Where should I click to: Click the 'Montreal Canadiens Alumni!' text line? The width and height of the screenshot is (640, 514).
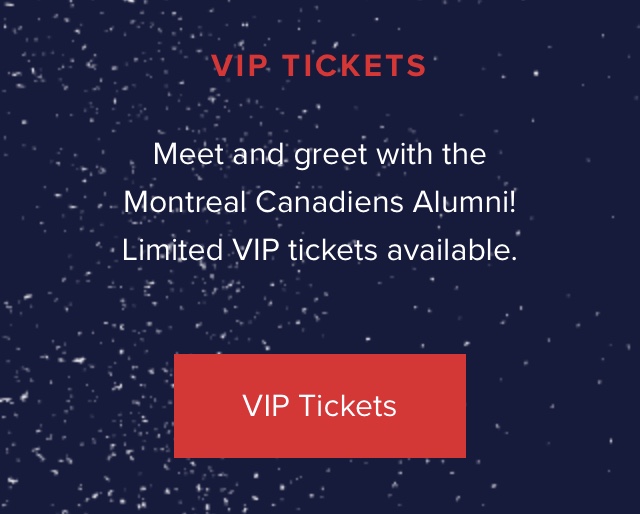[320, 202]
